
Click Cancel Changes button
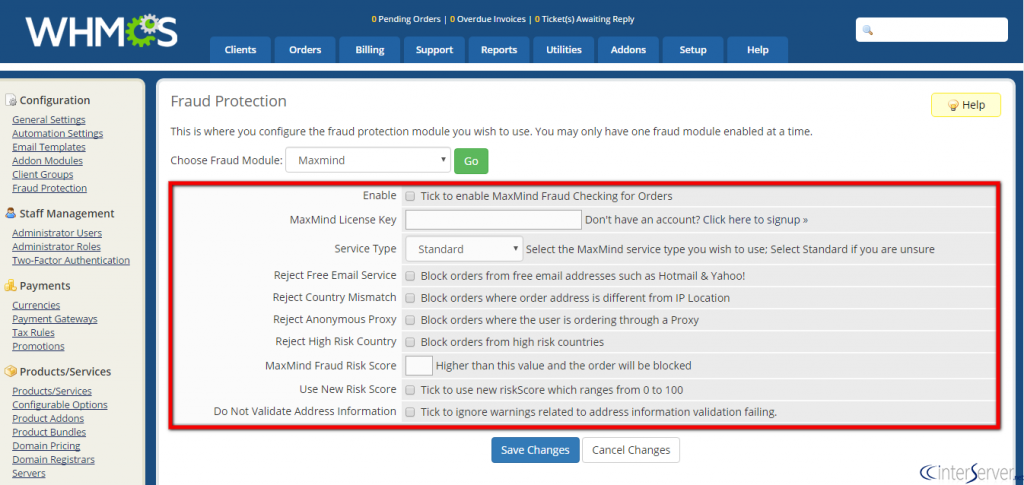point(631,450)
